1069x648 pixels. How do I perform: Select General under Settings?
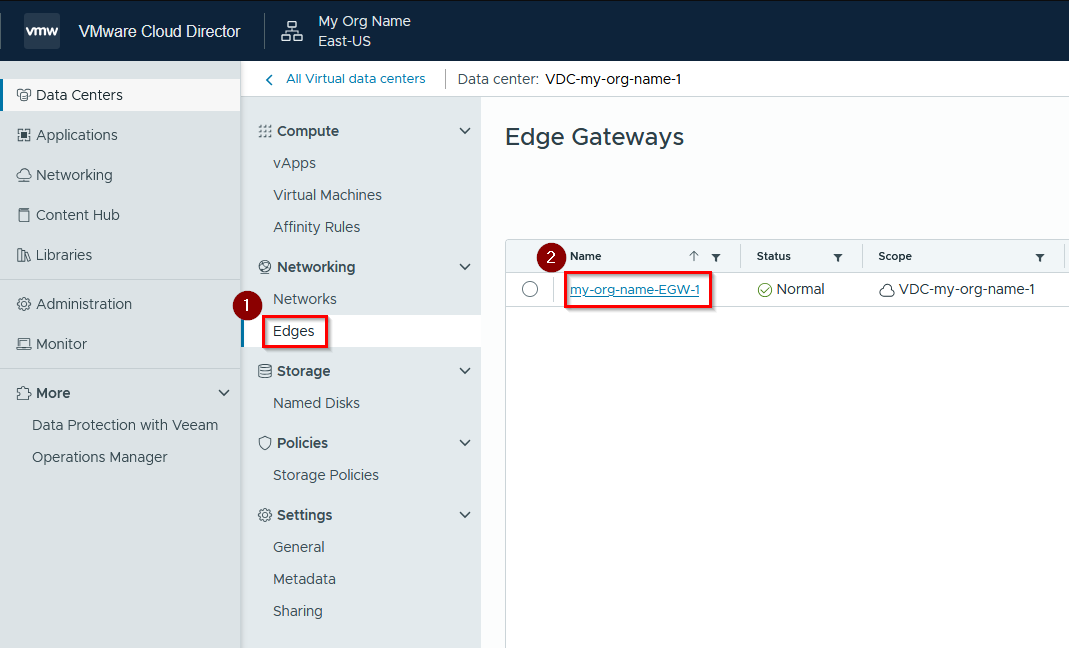[299, 547]
